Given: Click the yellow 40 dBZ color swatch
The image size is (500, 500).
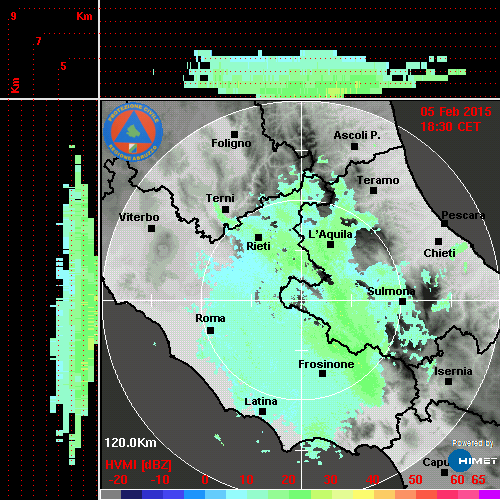Looking at the screenshot, I should [x=363, y=494].
